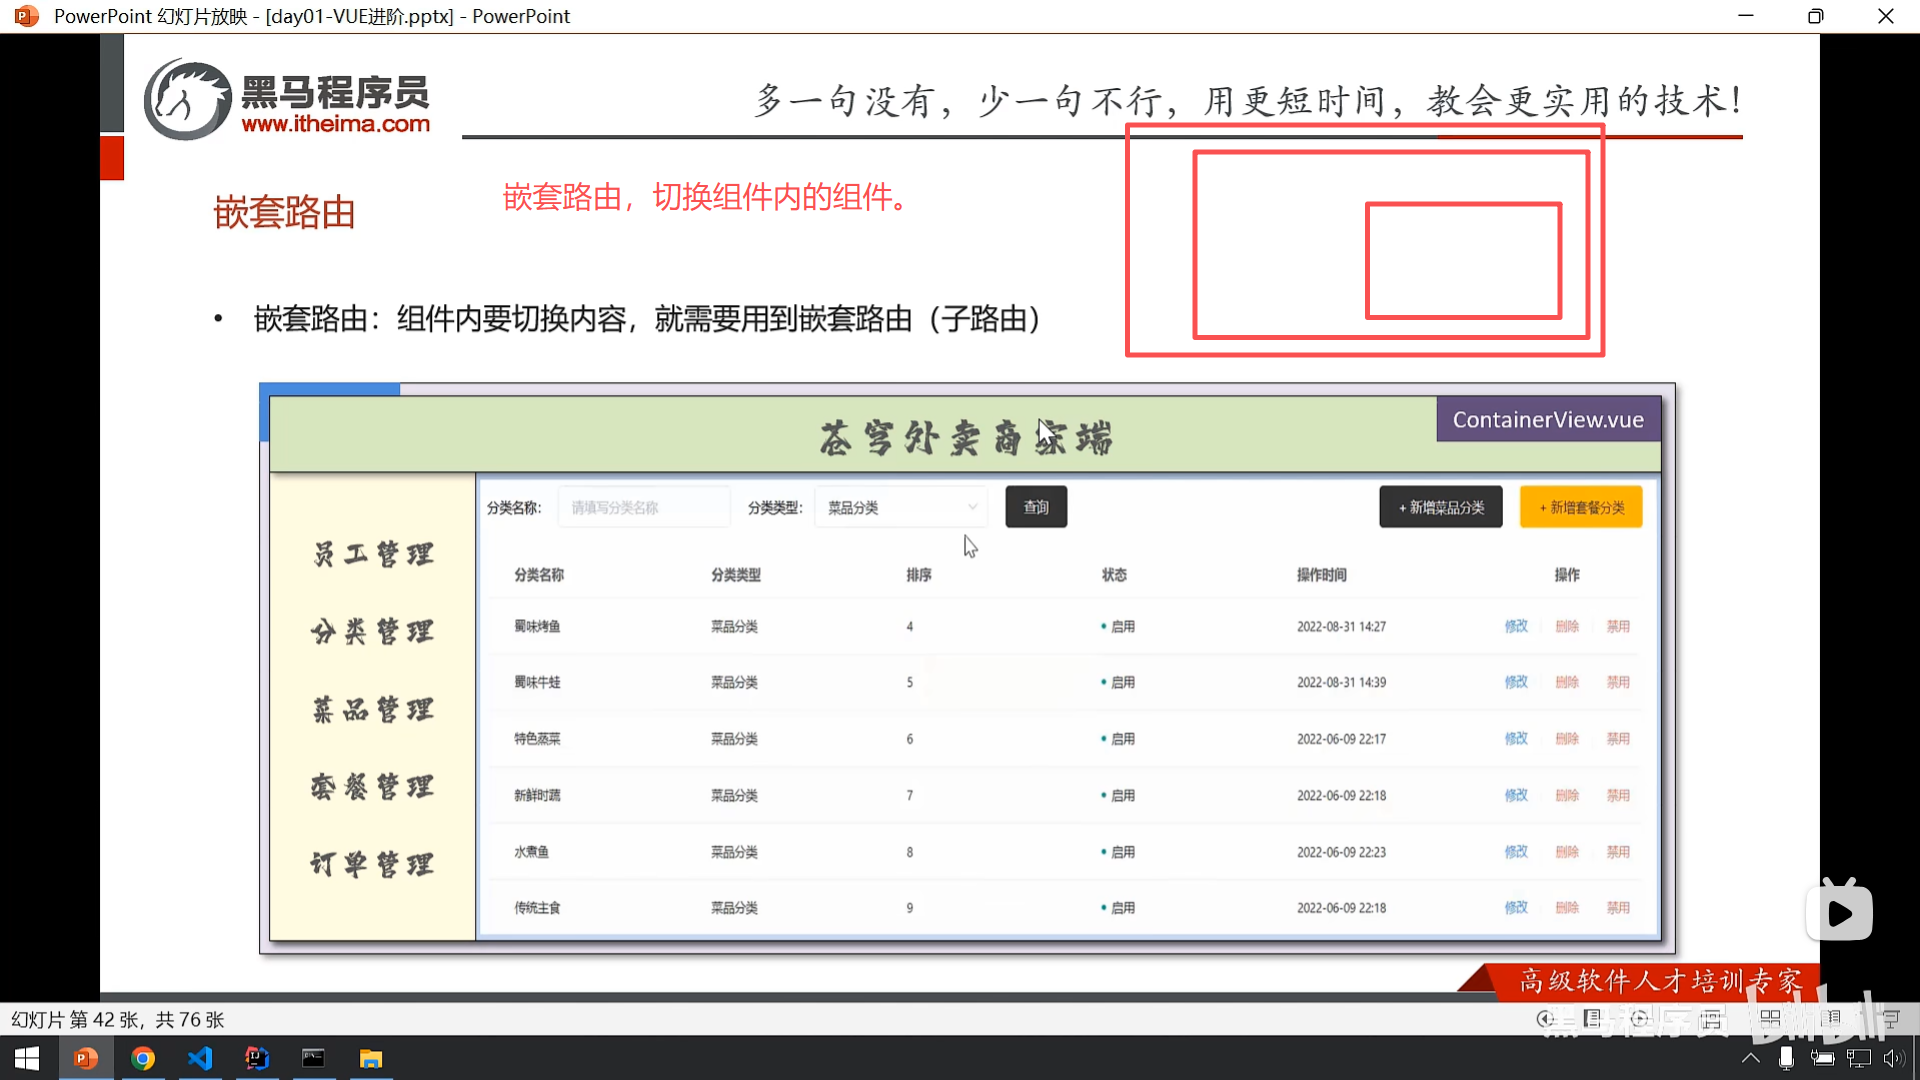Open Chrome from the taskbar
This screenshot has height=1080, width=1920.
point(143,1058)
